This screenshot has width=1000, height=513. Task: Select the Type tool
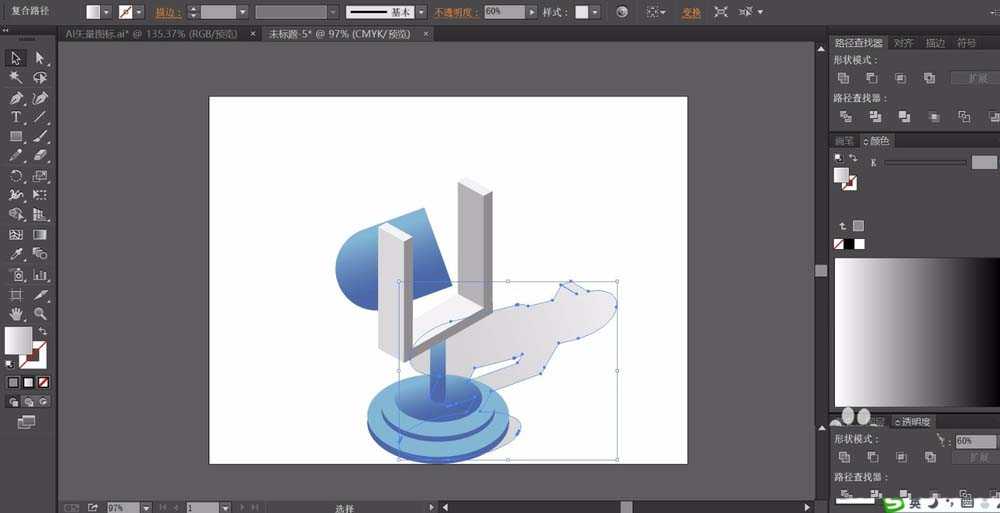[x=16, y=117]
